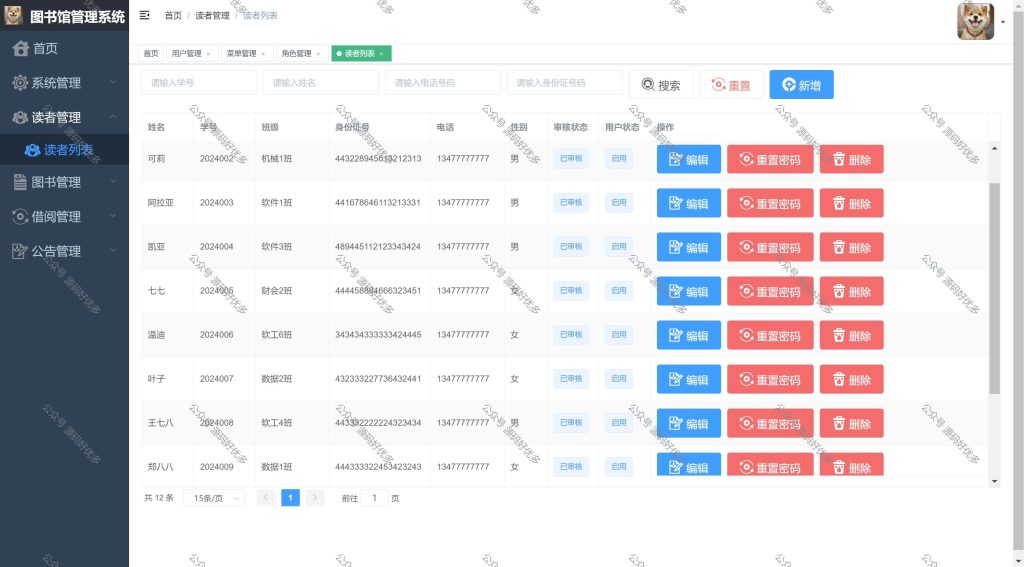Expand the 图书管理 sidebar menu
1024x567 pixels.
(x=64, y=182)
